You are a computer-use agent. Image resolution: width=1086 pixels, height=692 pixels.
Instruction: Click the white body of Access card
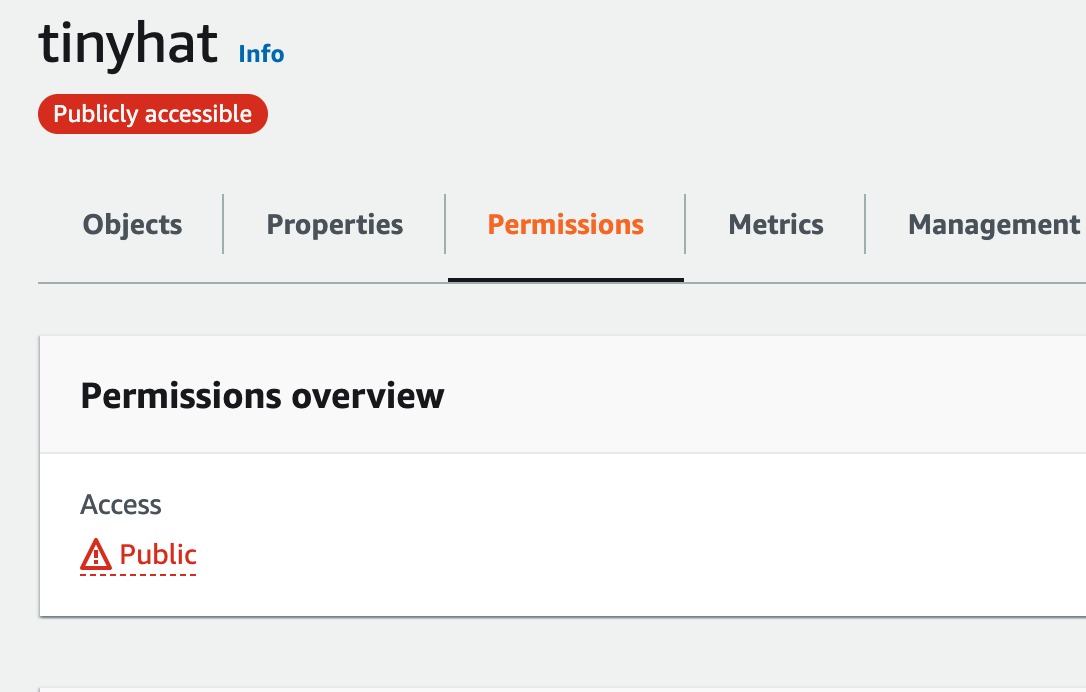point(623,533)
